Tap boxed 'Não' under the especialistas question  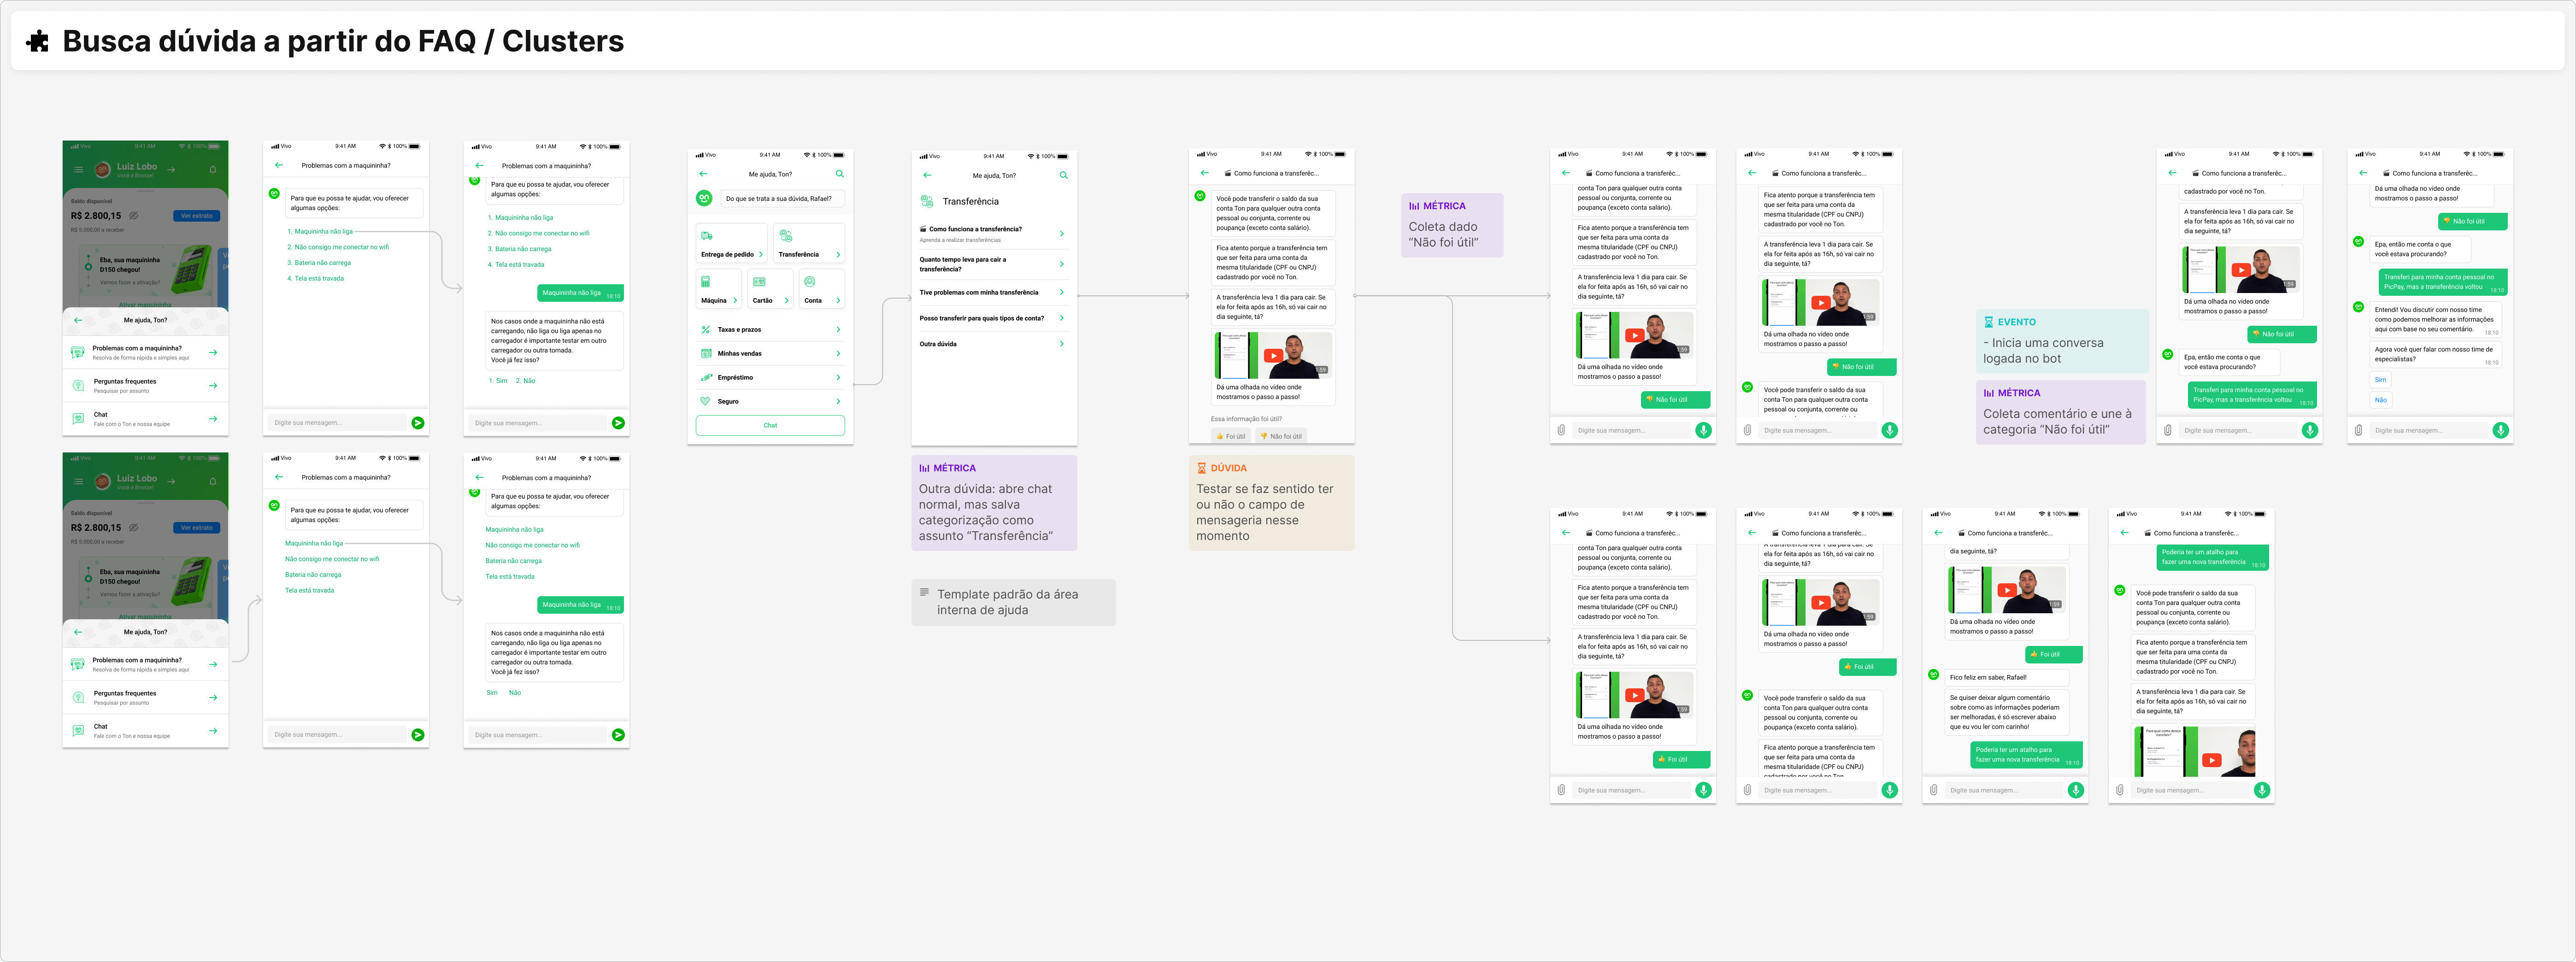(x=2381, y=400)
